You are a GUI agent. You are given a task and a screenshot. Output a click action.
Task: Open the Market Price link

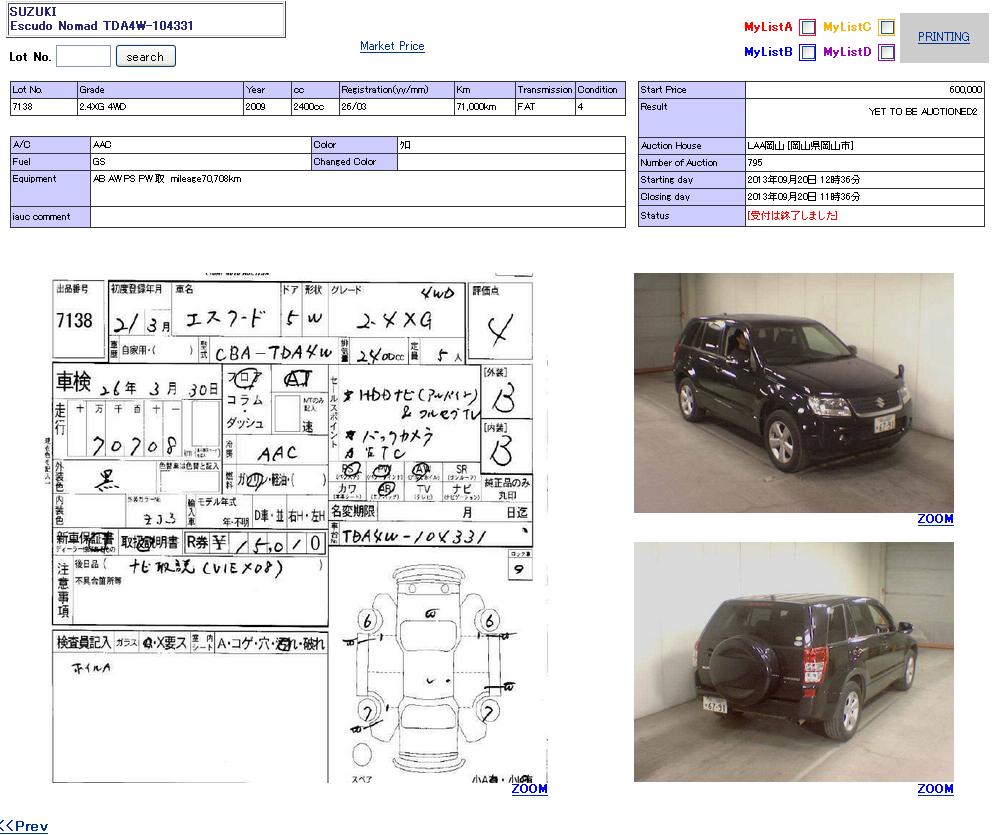(392, 46)
